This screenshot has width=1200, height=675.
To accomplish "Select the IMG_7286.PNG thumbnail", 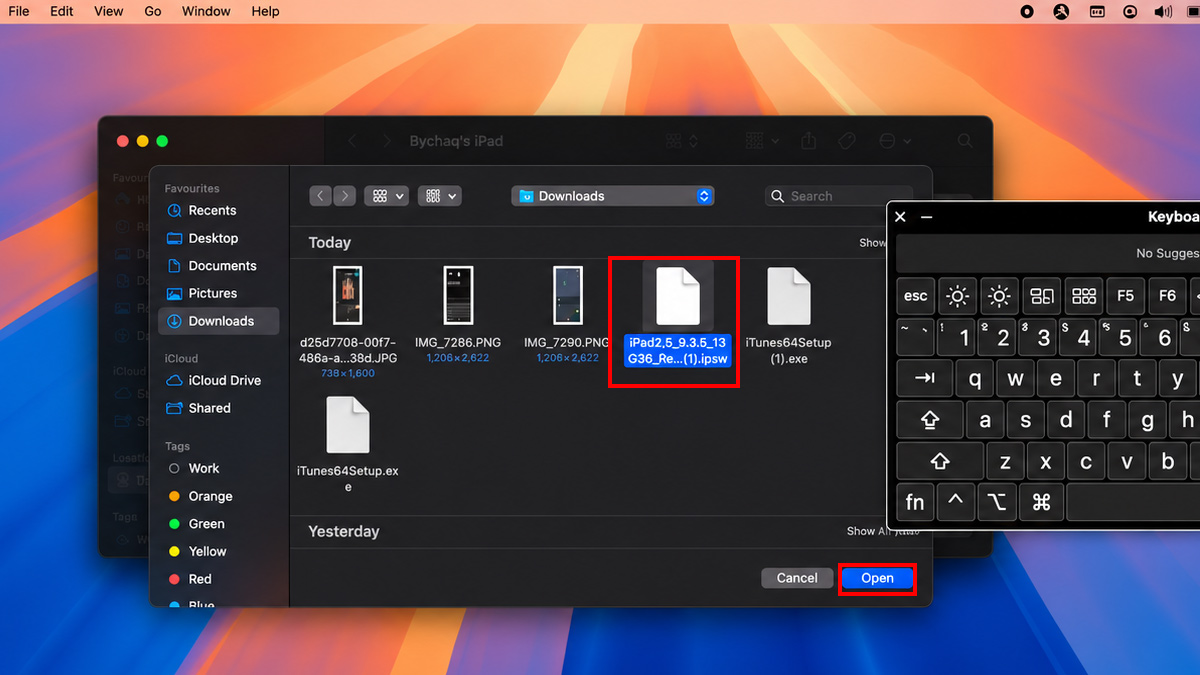I will tap(458, 295).
